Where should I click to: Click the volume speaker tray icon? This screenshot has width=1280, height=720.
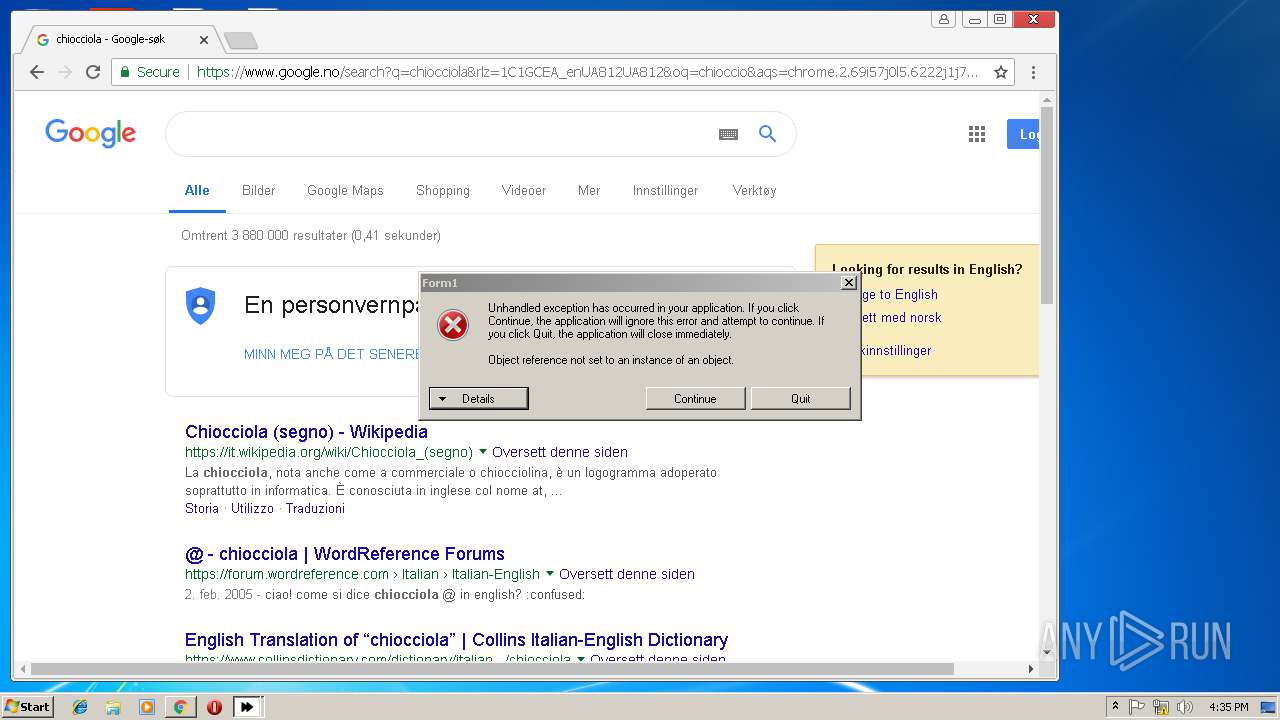(1185, 707)
